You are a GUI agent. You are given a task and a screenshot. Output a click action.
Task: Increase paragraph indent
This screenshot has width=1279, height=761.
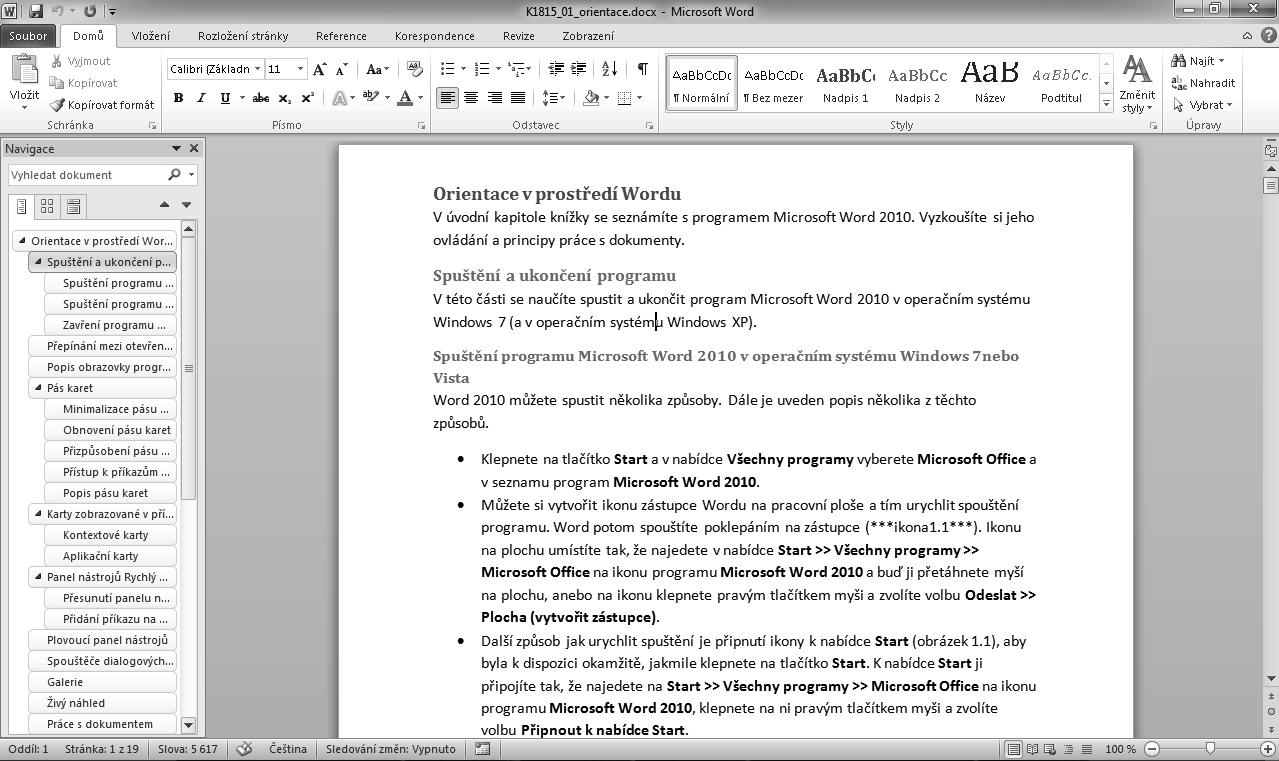pyautogui.click(x=578, y=69)
